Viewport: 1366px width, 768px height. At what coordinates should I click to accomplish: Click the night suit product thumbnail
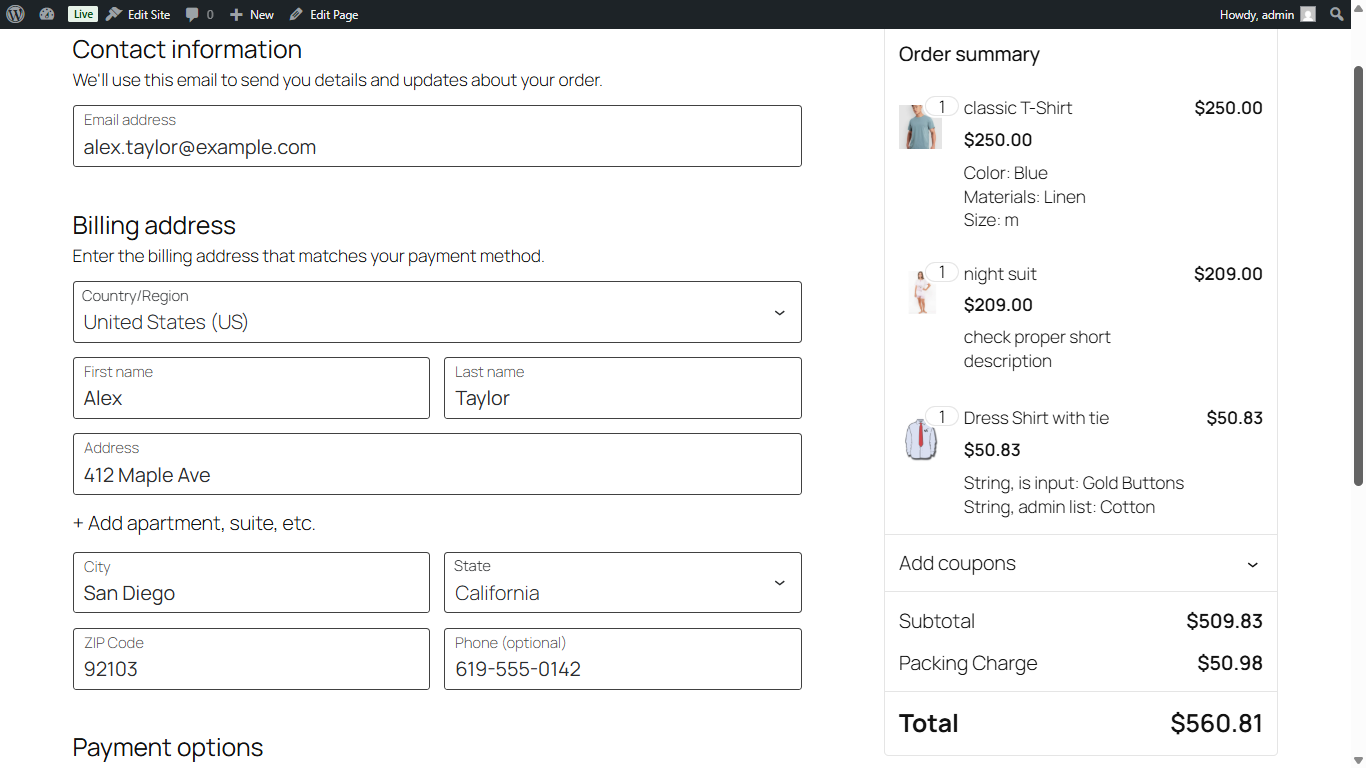click(921, 291)
